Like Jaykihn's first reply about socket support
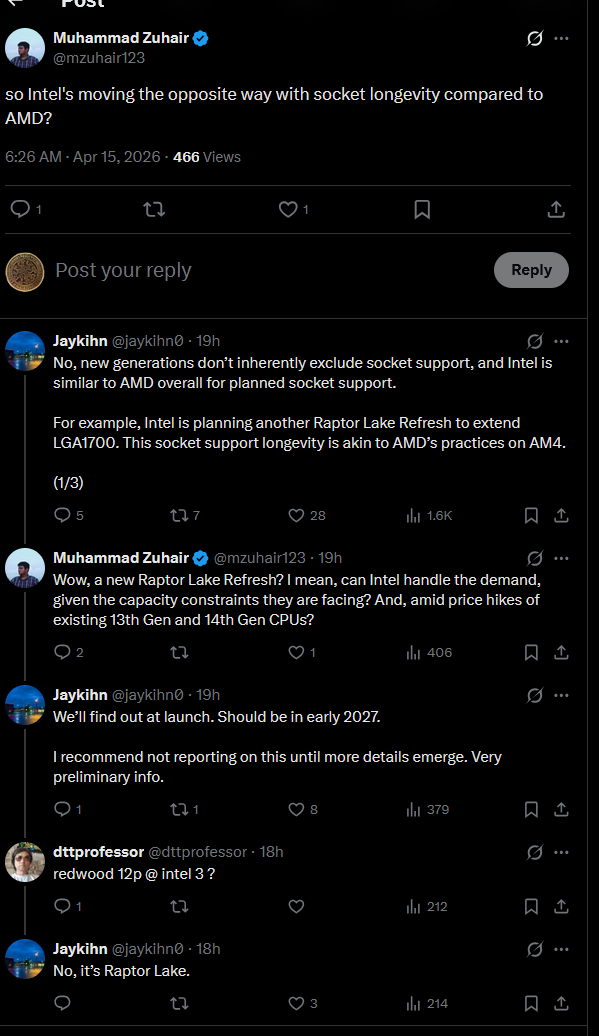The height and width of the screenshot is (1036, 599). point(297,515)
